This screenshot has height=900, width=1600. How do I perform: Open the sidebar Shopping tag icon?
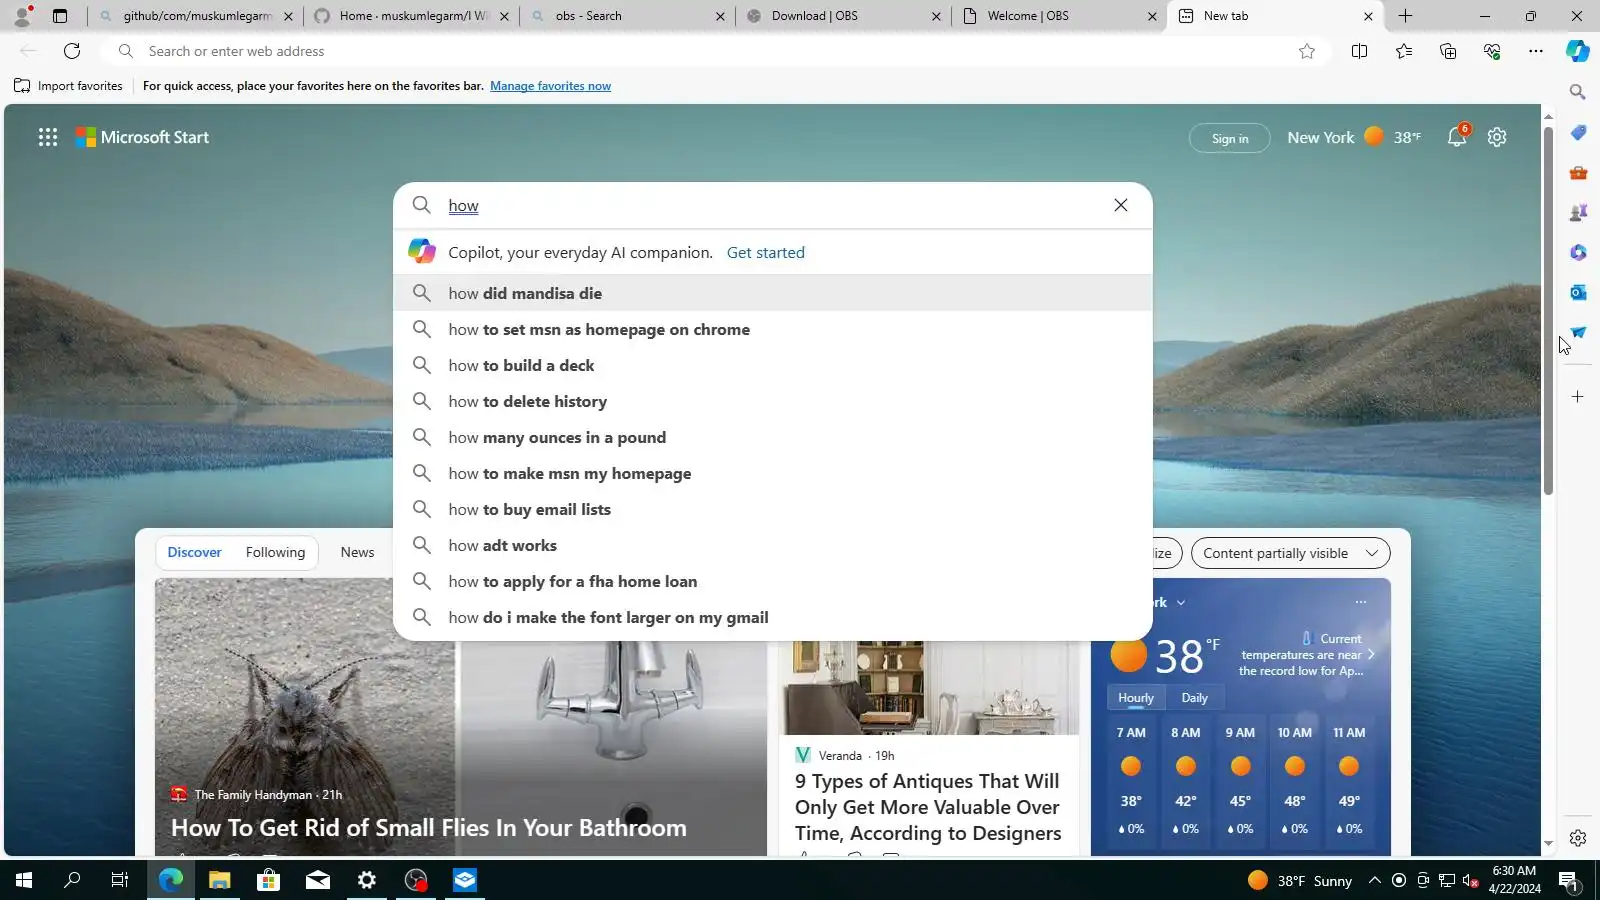click(x=1578, y=133)
